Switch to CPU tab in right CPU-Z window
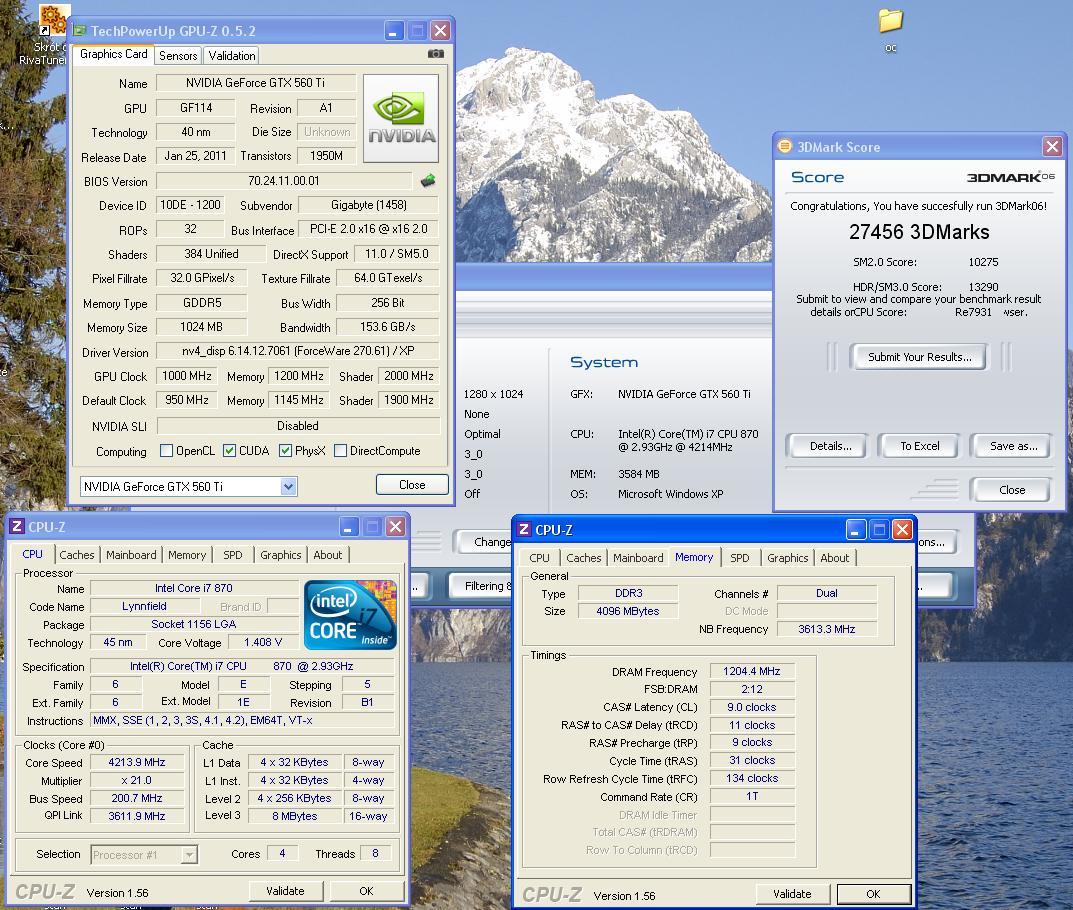Viewport: 1073px width, 910px height. point(539,558)
